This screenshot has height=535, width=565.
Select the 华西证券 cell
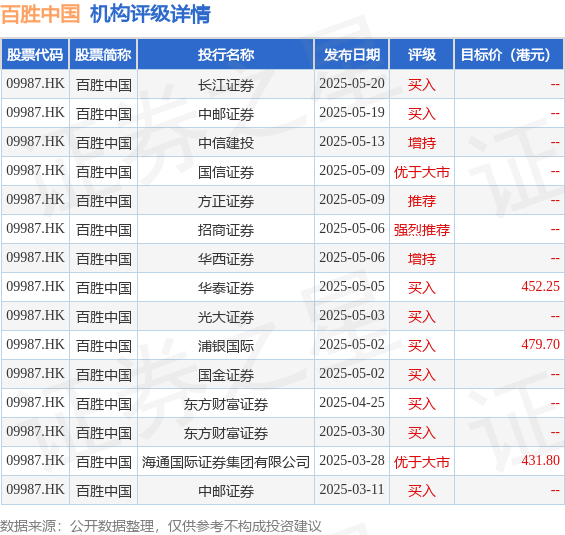click(226, 259)
